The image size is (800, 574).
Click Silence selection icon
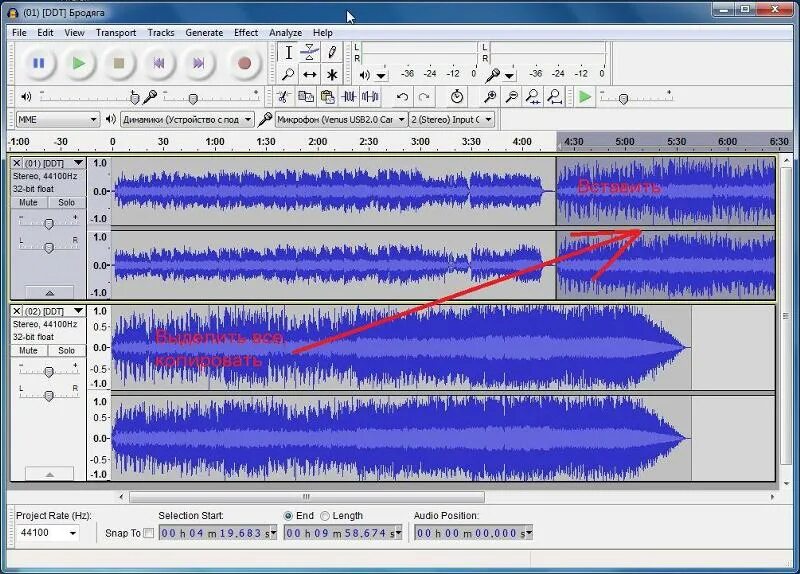(370, 96)
